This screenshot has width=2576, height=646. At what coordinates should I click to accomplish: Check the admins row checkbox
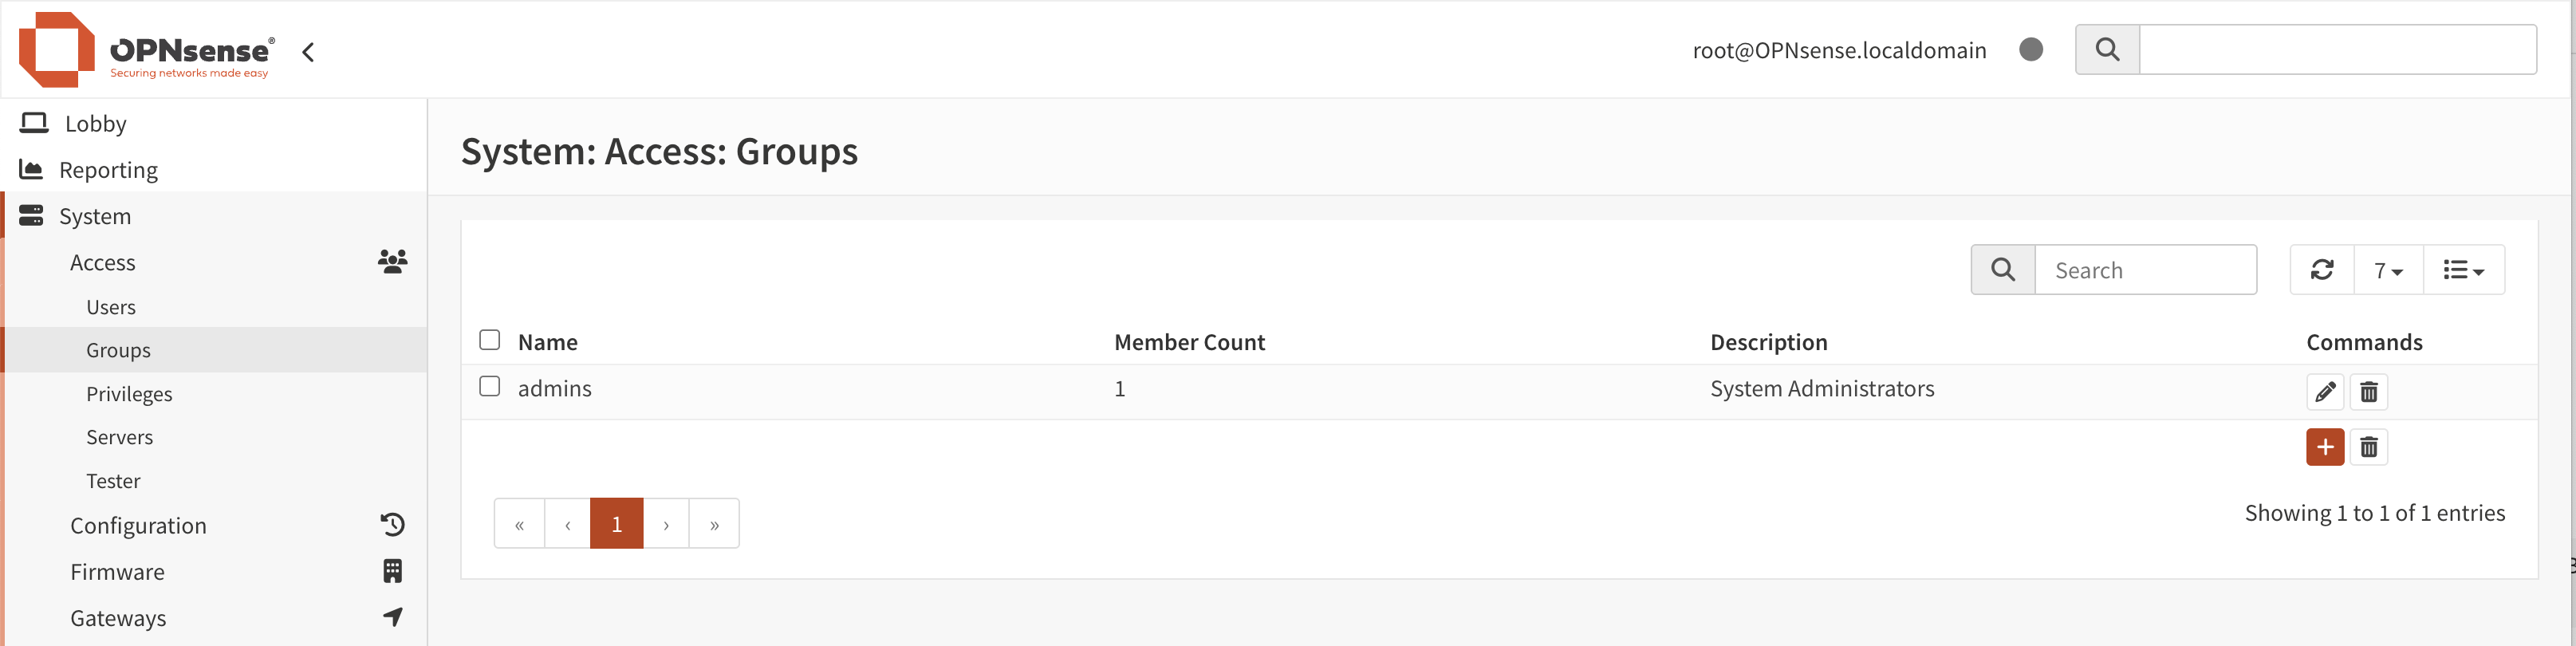pyautogui.click(x=489, y=386)
